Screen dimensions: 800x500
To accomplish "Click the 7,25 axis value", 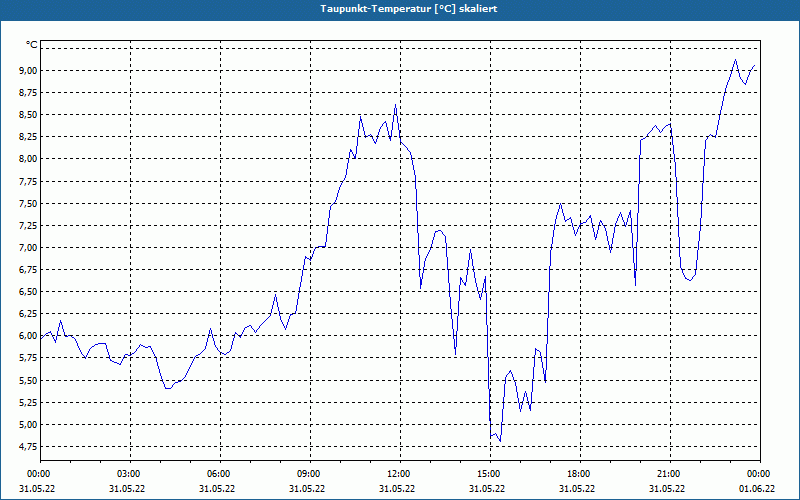I will (x=29, y=226).
